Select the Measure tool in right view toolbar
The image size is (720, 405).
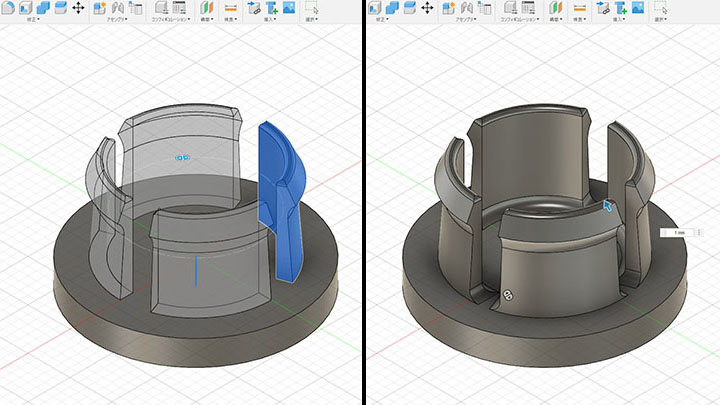tap(579, 7)
